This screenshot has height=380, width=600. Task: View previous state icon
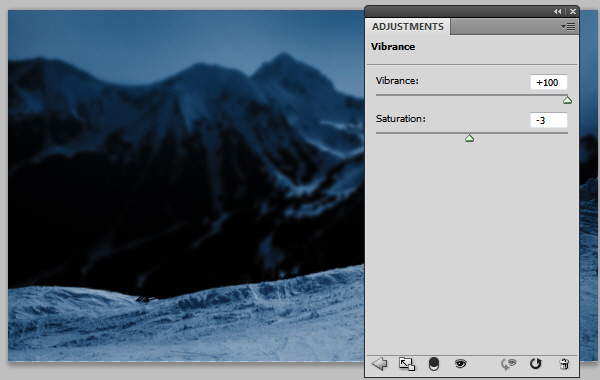click(509, 364)
